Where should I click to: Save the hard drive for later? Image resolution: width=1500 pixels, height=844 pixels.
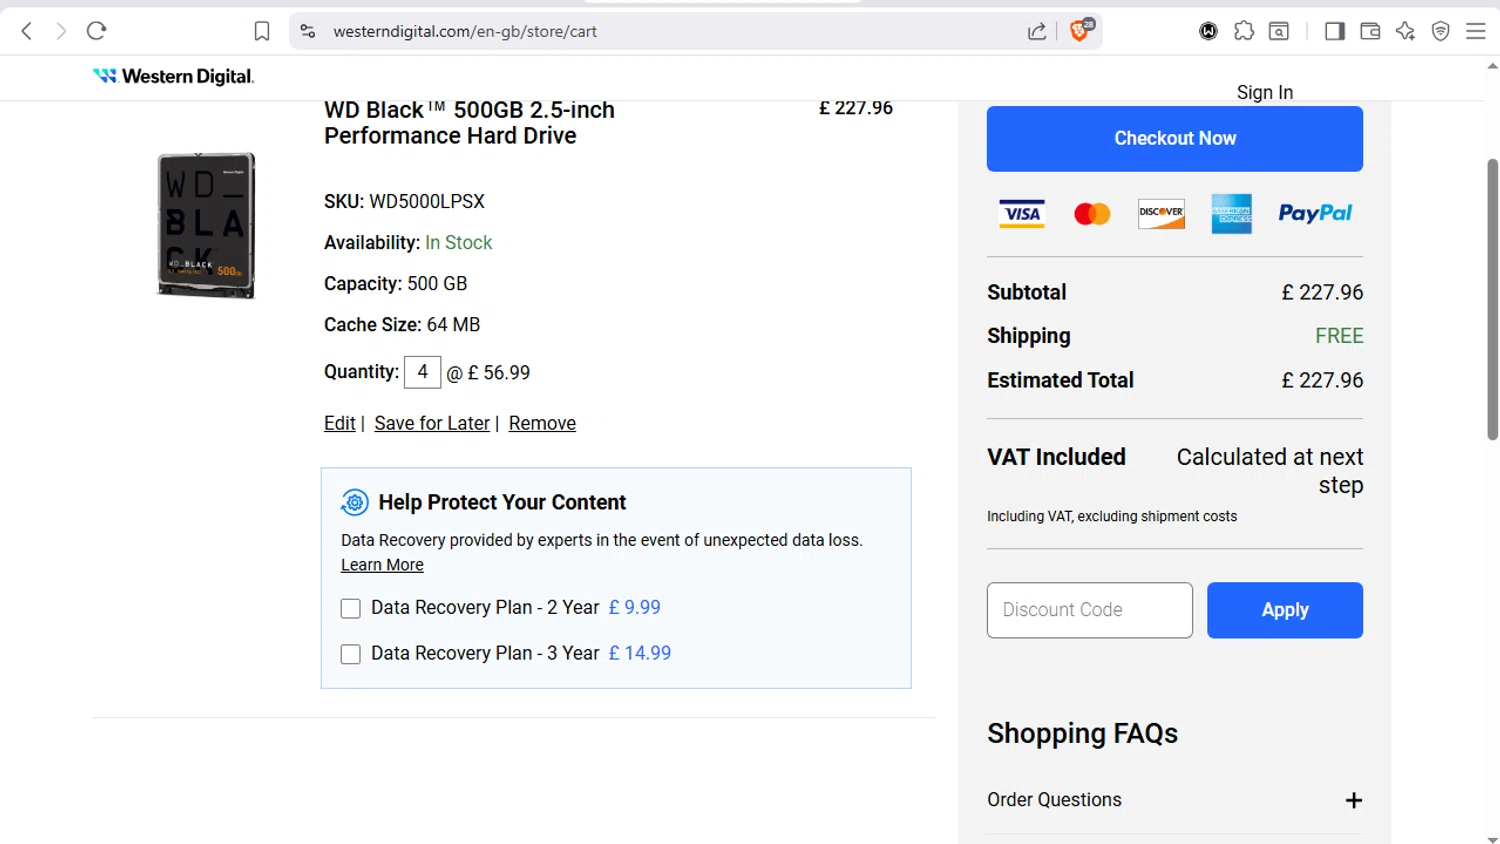(432, 423)
